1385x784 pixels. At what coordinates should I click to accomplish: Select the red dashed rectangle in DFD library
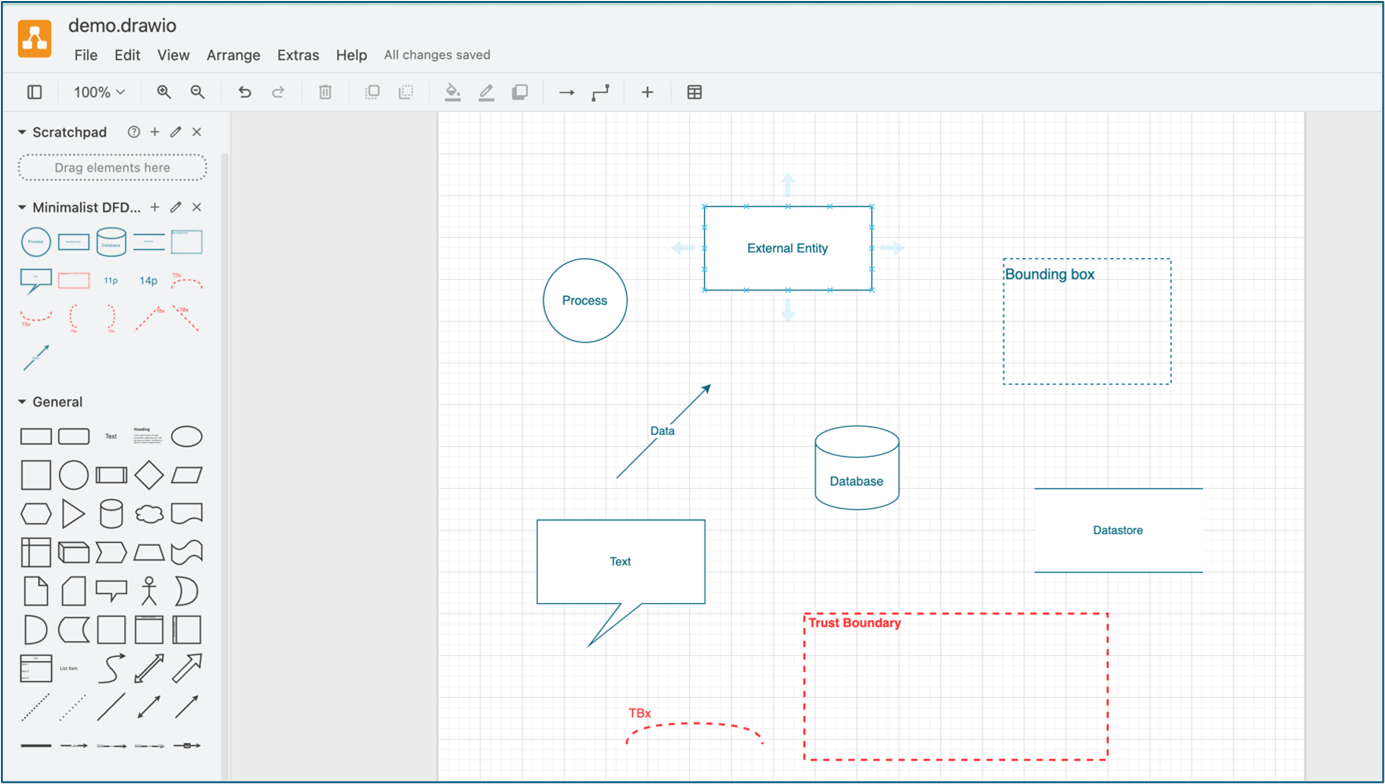click(x=73, y=281)
